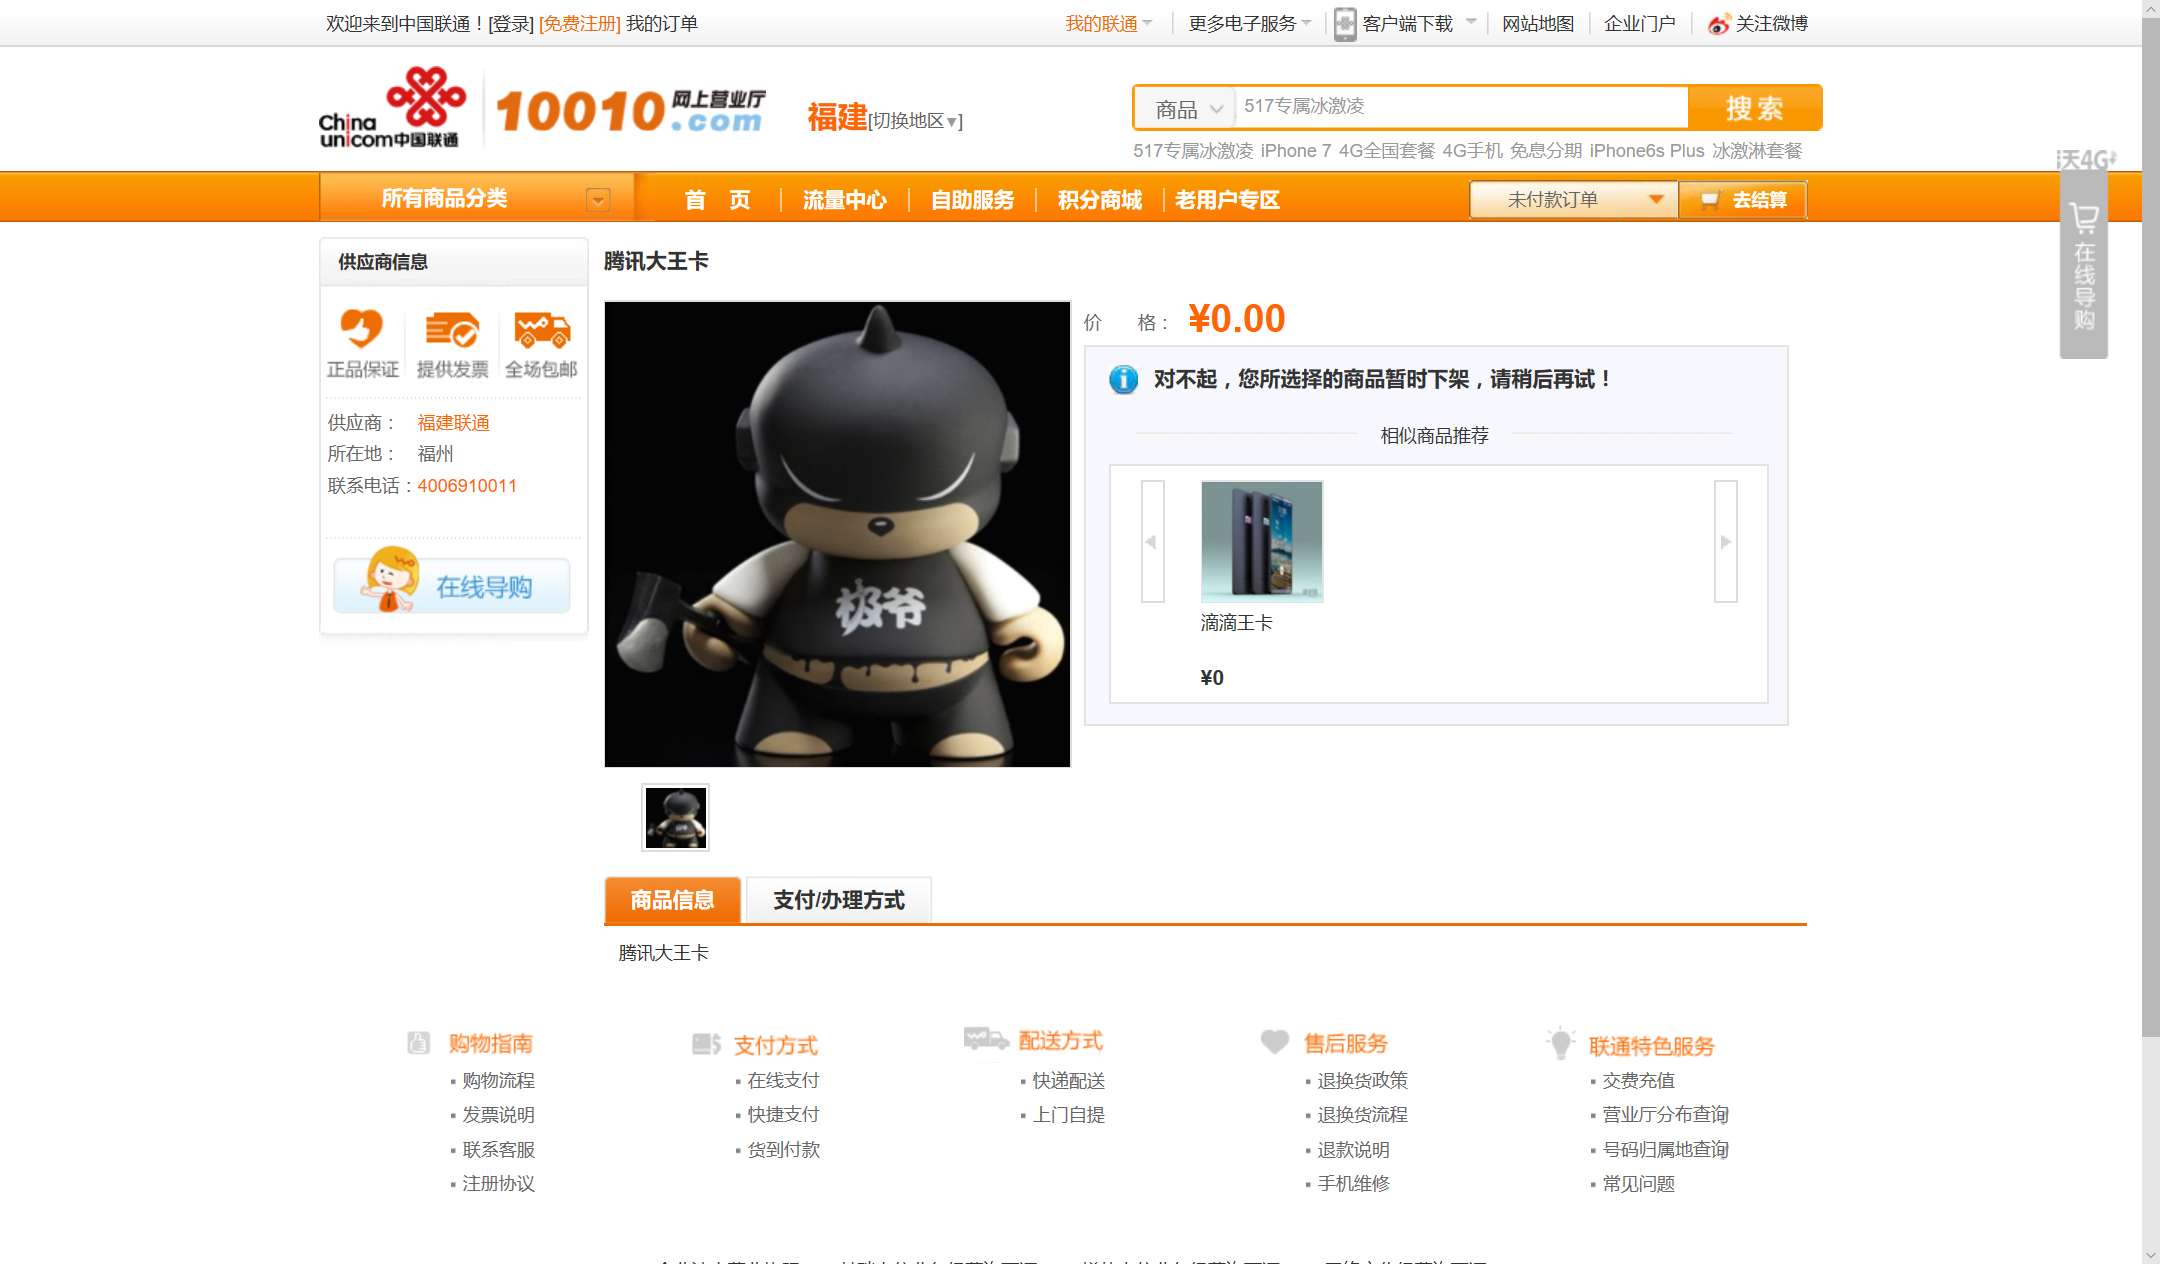Viewport: 2160px width, 1264px height.
Task: Open the 购物流程 footer link
Action: click(x=498, y=1081)
